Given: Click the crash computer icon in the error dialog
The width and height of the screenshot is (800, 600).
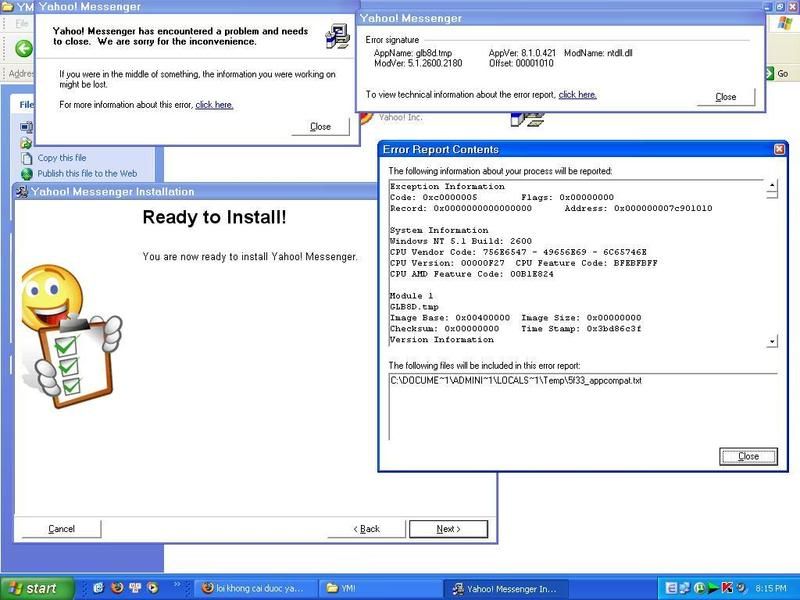Looking at the screenshot, I should (337, 36).
